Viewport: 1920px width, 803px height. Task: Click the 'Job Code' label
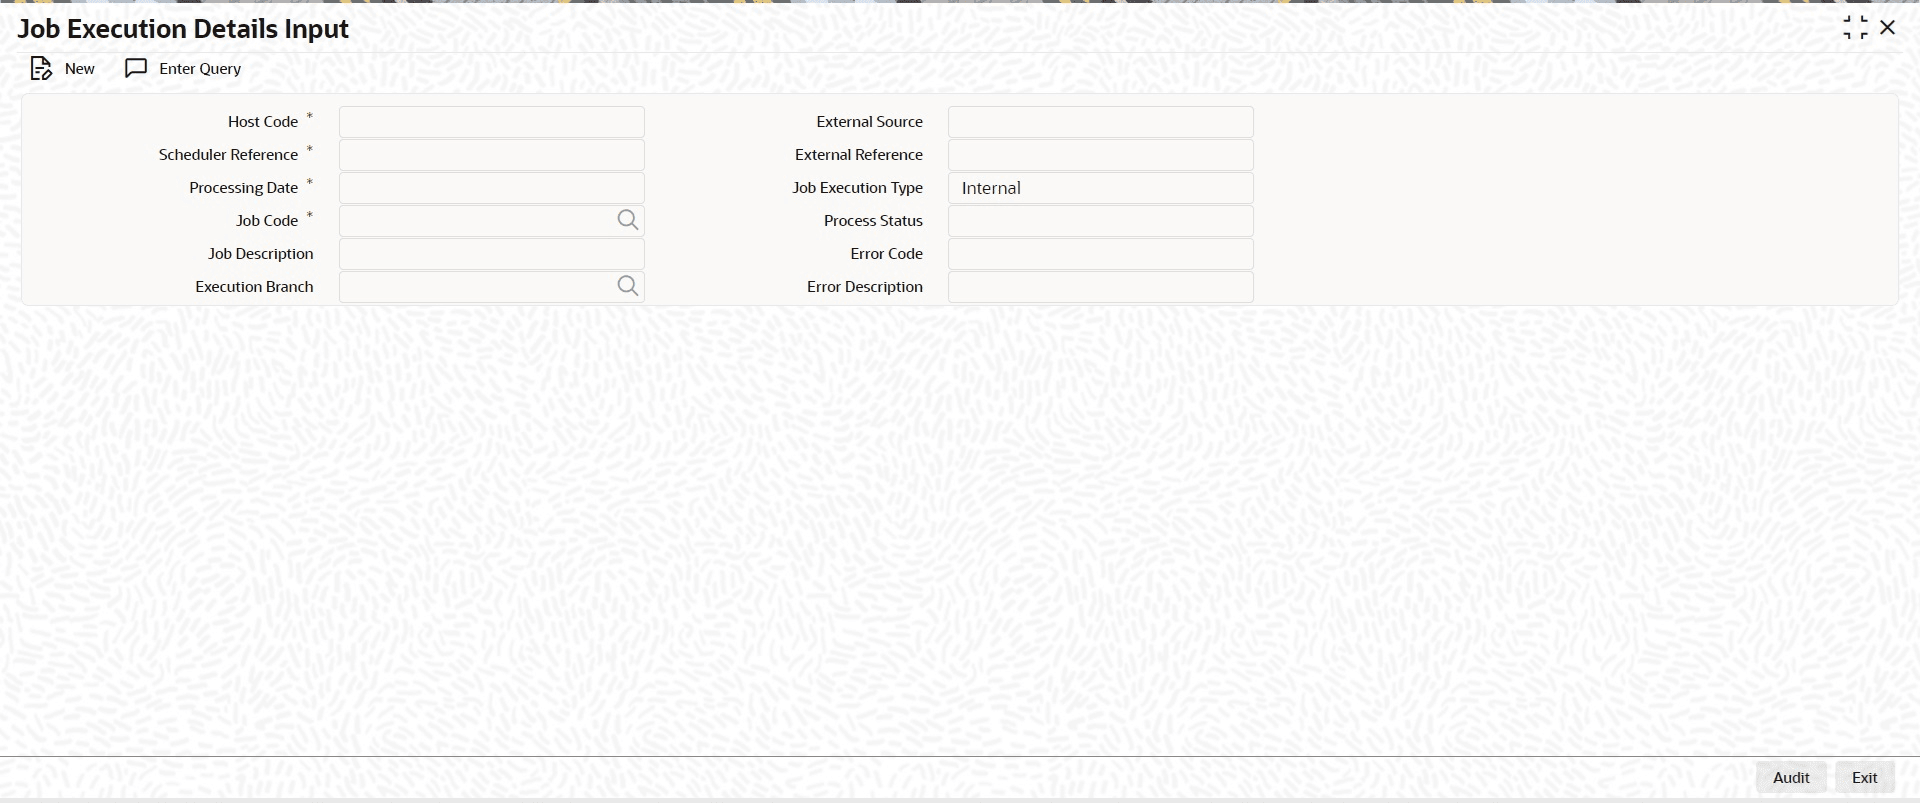click(267, 220)
